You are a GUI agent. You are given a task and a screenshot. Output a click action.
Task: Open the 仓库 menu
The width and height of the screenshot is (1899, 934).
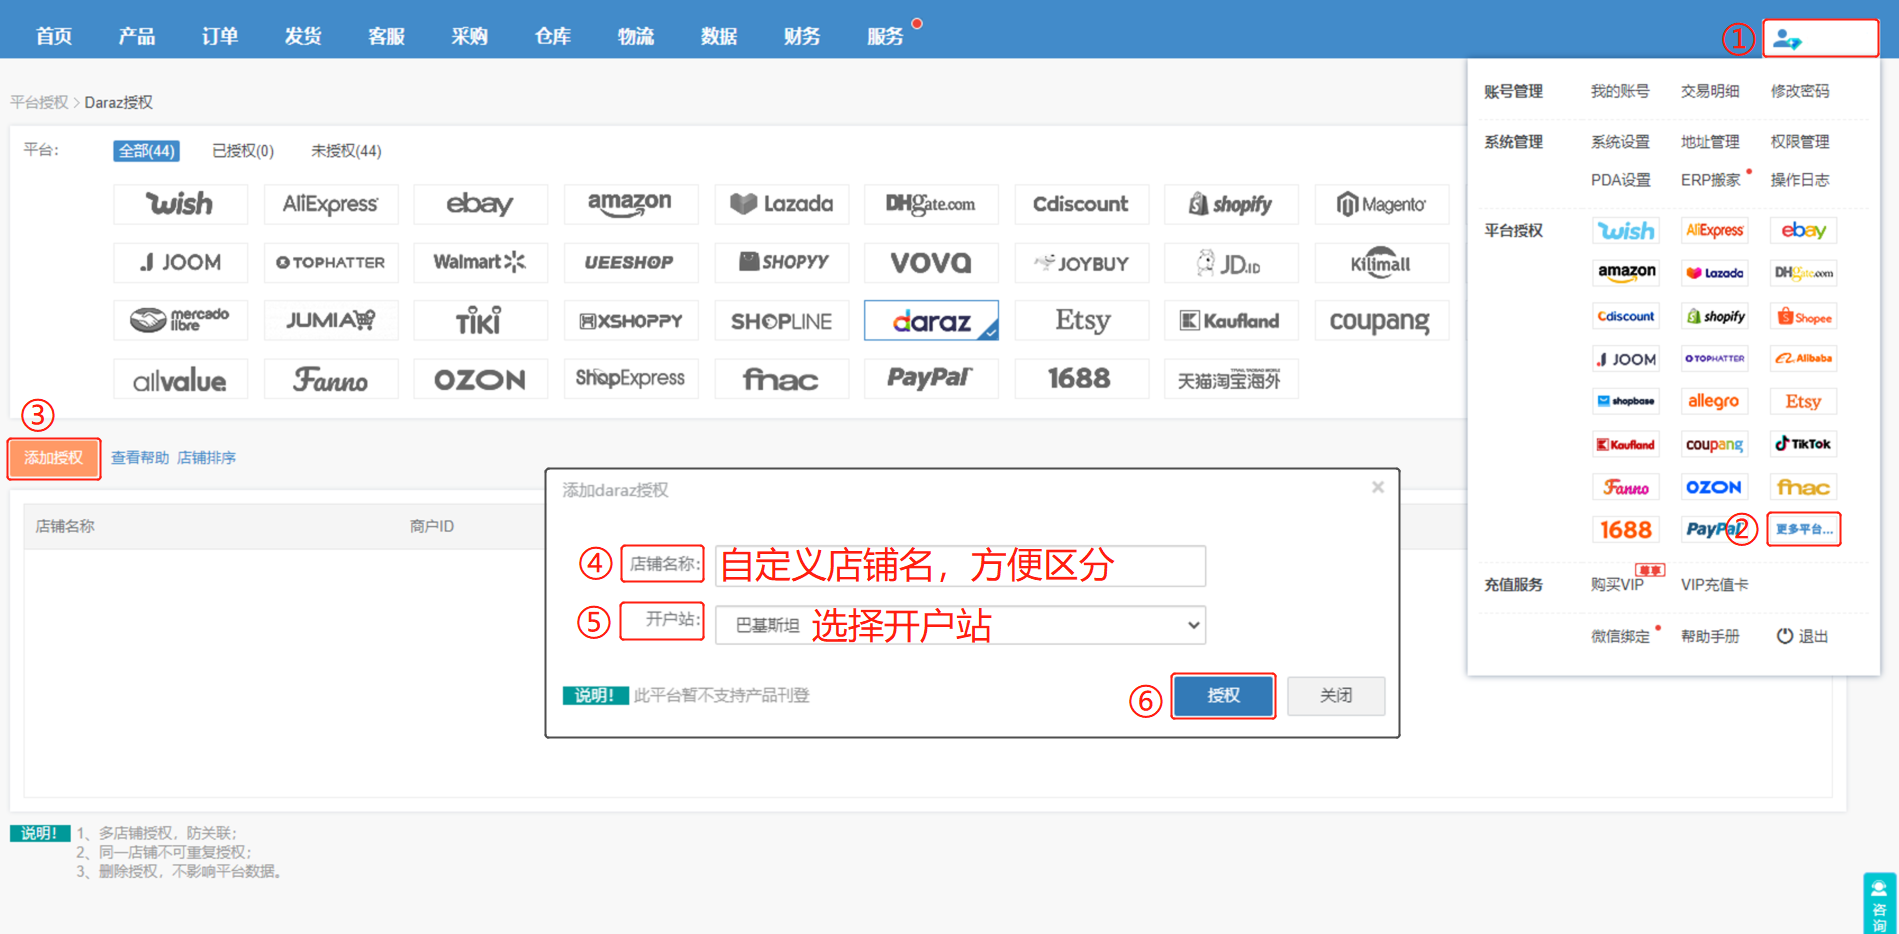tap(553, 36)
